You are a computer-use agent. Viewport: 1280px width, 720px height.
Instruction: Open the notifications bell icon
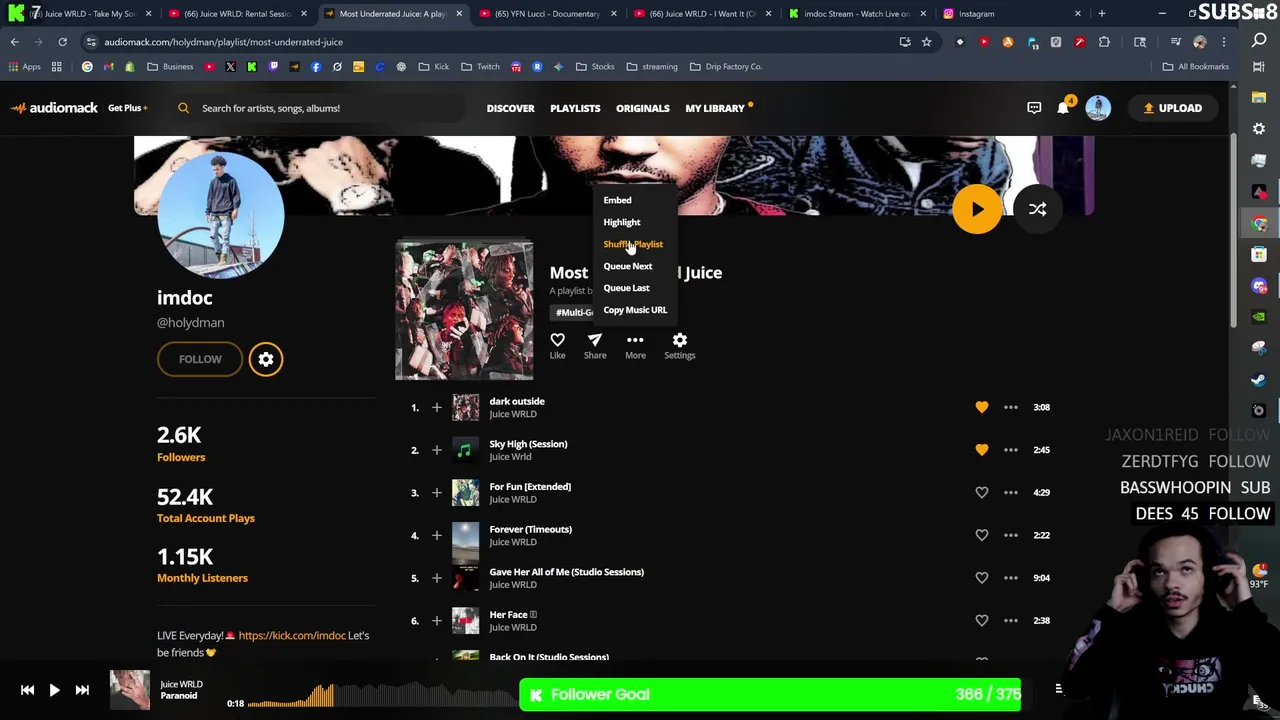tap(1063, 108)
